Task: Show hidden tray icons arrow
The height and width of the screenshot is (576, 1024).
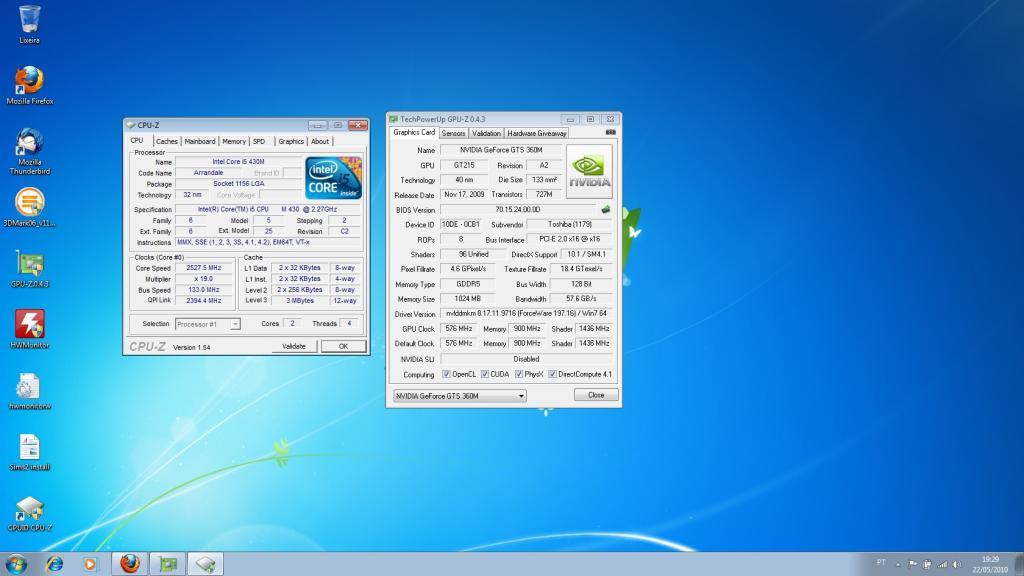Action: [898, 564]
